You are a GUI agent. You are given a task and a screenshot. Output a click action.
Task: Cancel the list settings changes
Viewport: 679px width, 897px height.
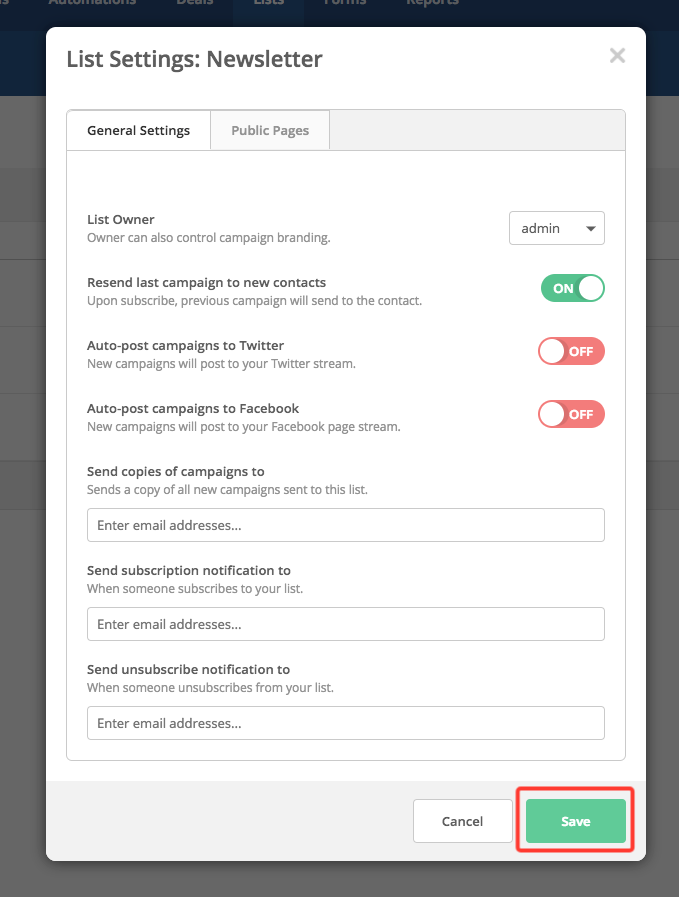(x=462, y=821)
